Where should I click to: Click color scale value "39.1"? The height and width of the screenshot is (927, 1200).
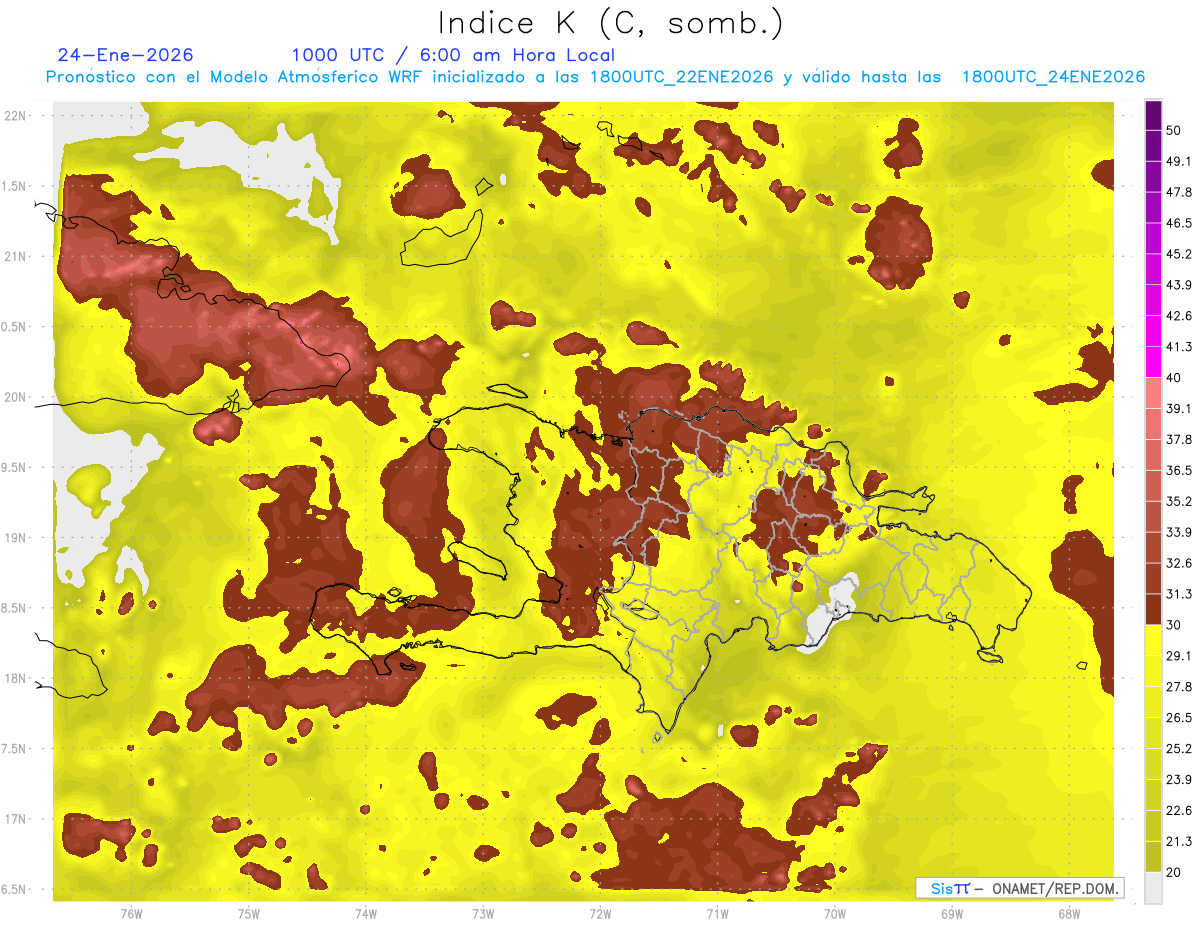click(1178, 408)
